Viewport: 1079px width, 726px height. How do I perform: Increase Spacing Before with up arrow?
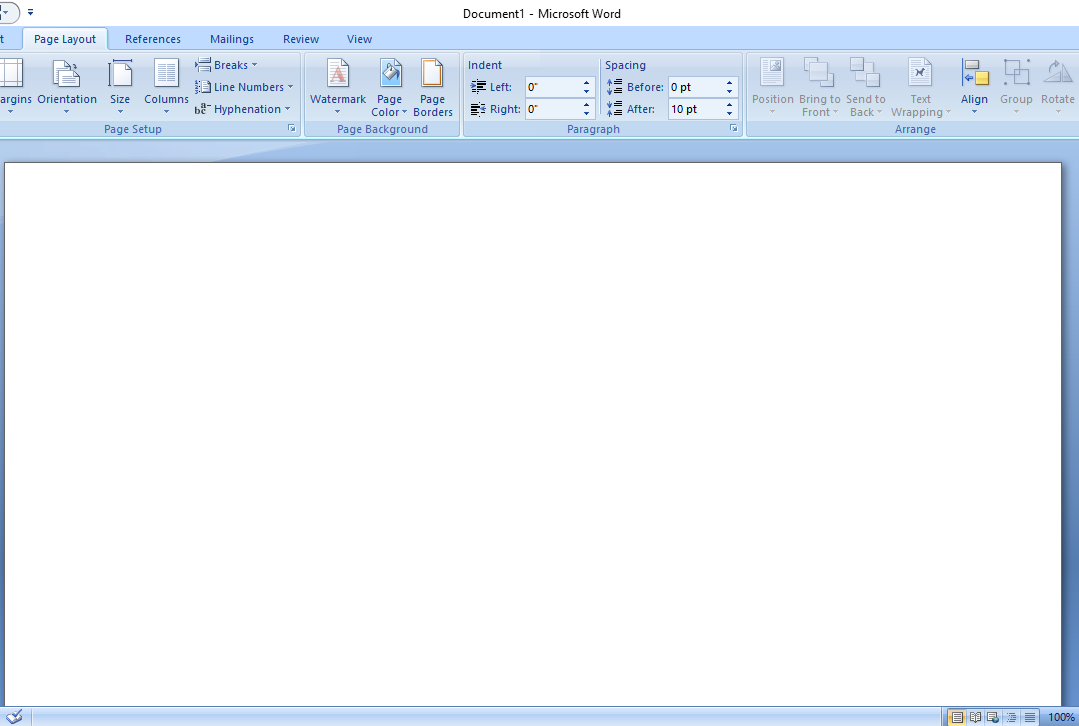pos(729,83)
